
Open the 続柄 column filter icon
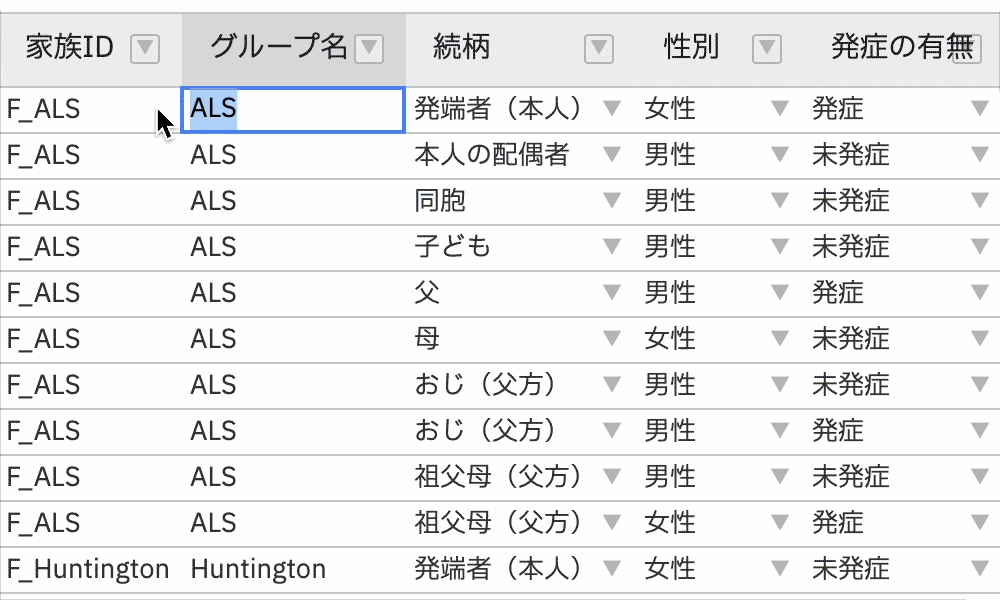pyautogui.click(x=598, y=48)
